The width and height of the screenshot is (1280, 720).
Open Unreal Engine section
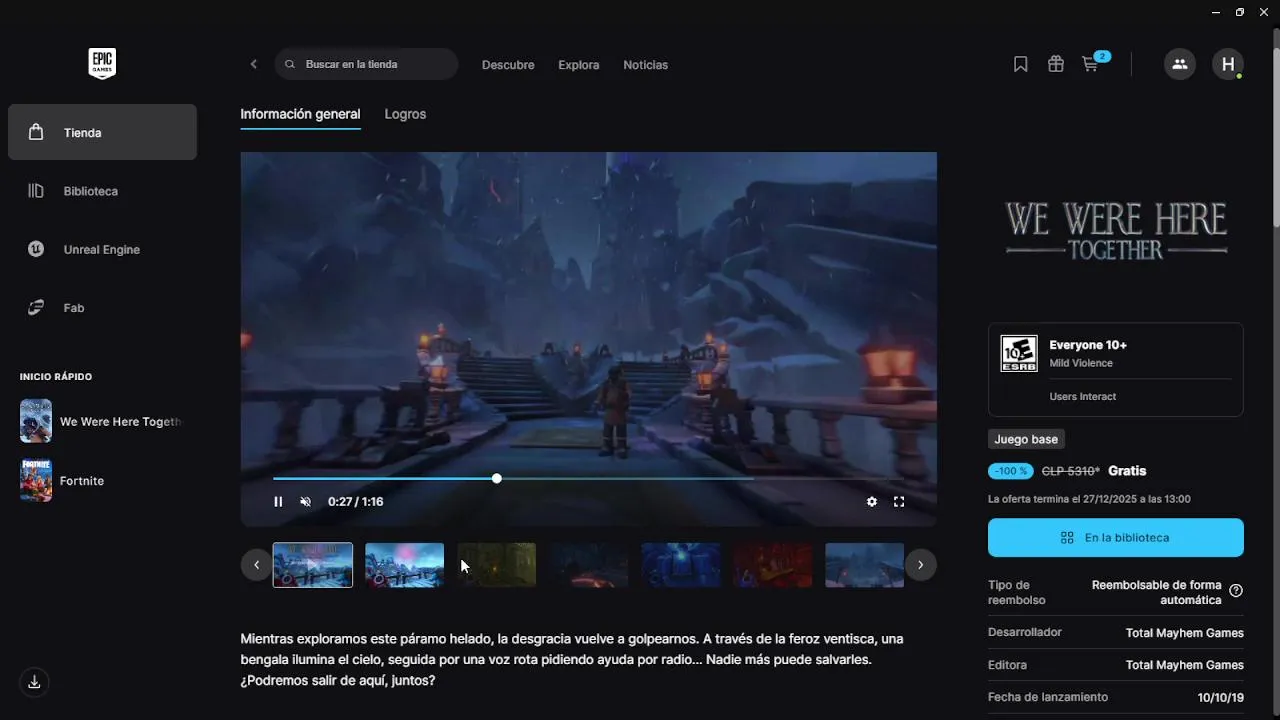pos(102,249)
